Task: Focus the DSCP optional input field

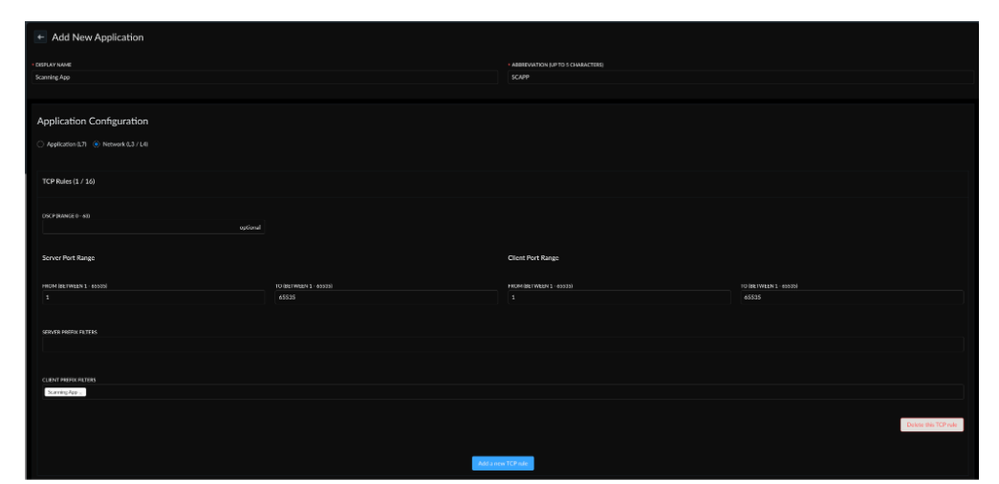Action: 154,227
